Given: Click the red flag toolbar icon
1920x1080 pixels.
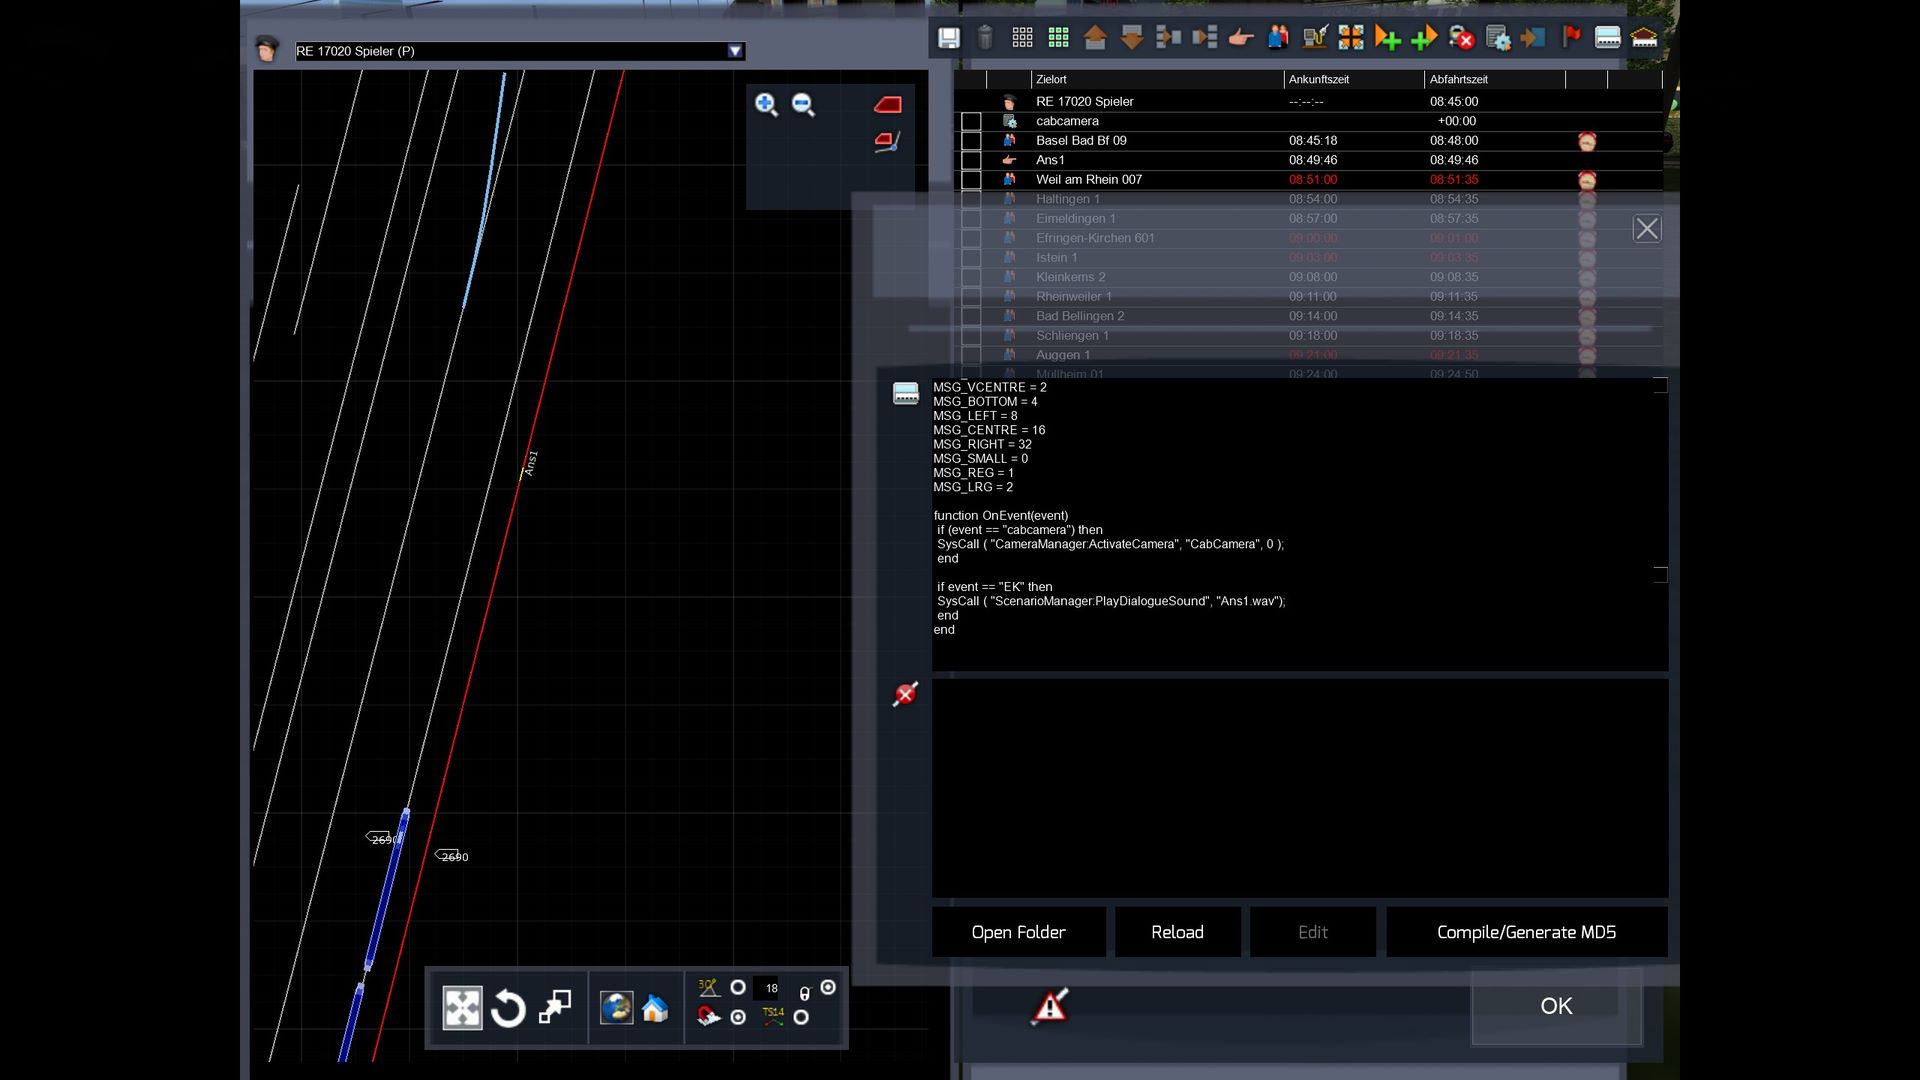Looking at the screenshot, I should [1571, 38].
